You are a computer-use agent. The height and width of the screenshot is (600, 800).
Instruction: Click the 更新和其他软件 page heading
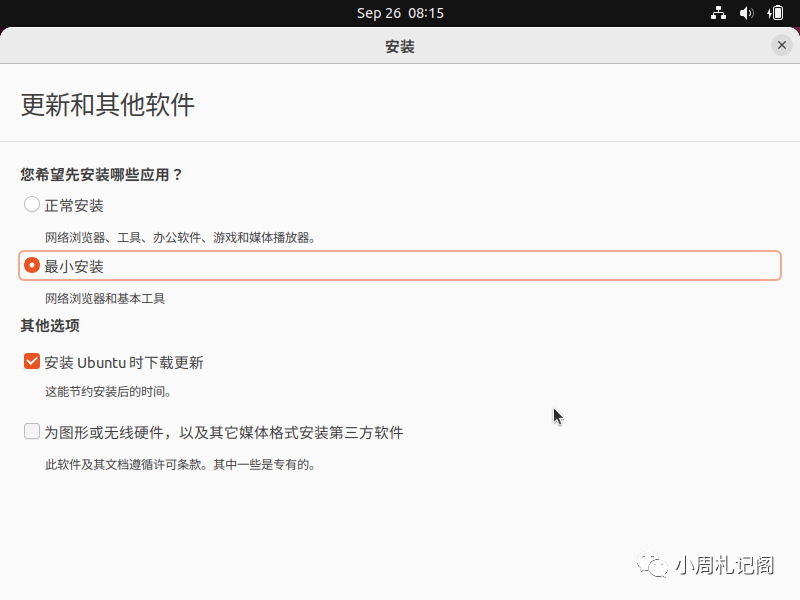point(108,105)
